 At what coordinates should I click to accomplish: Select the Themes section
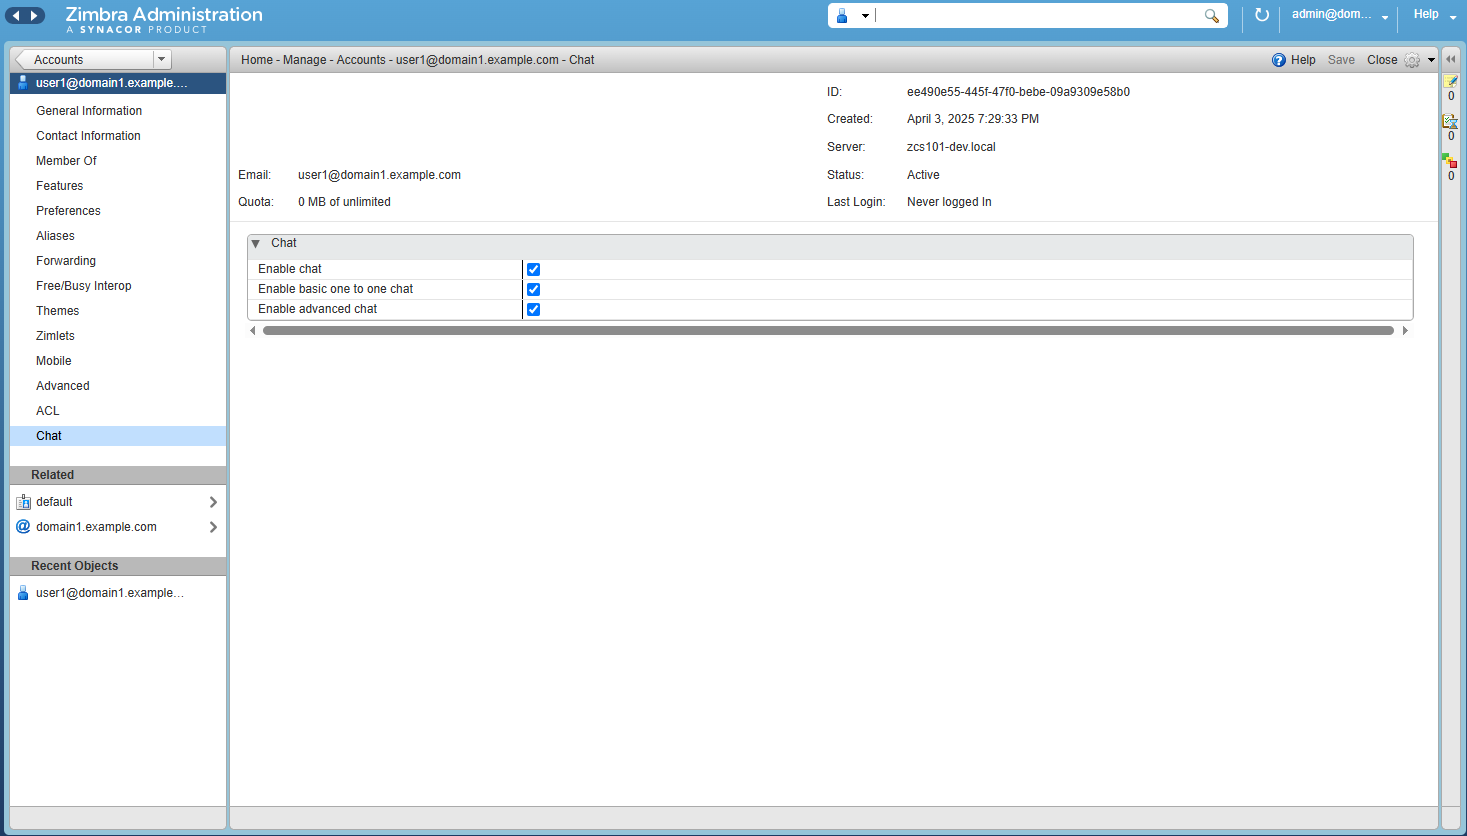pos(57,311)
